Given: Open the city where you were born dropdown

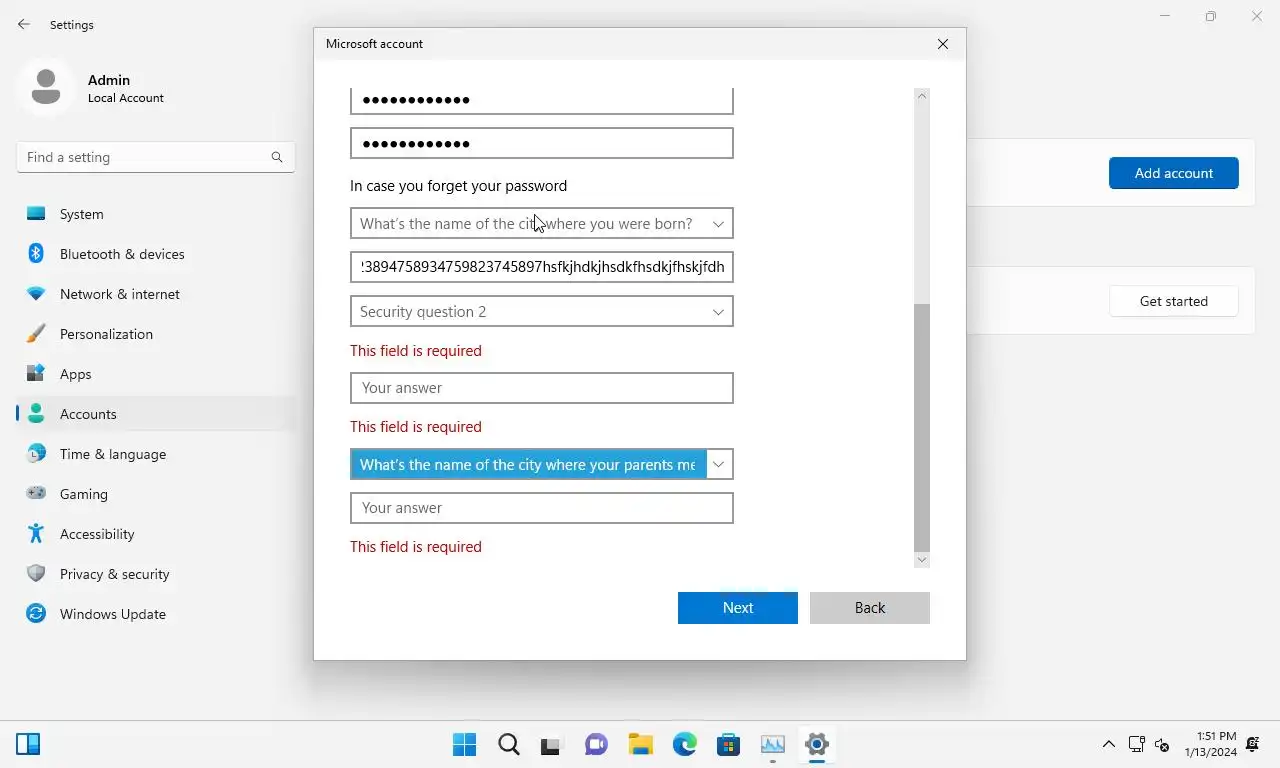Looking at the screenshot, I should (542, 223).
